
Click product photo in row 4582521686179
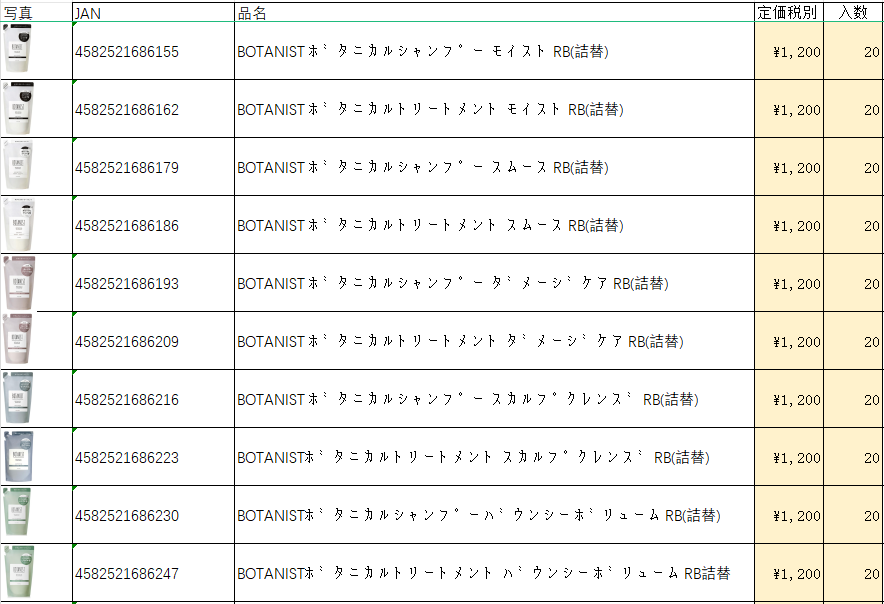tap(17, 165)
